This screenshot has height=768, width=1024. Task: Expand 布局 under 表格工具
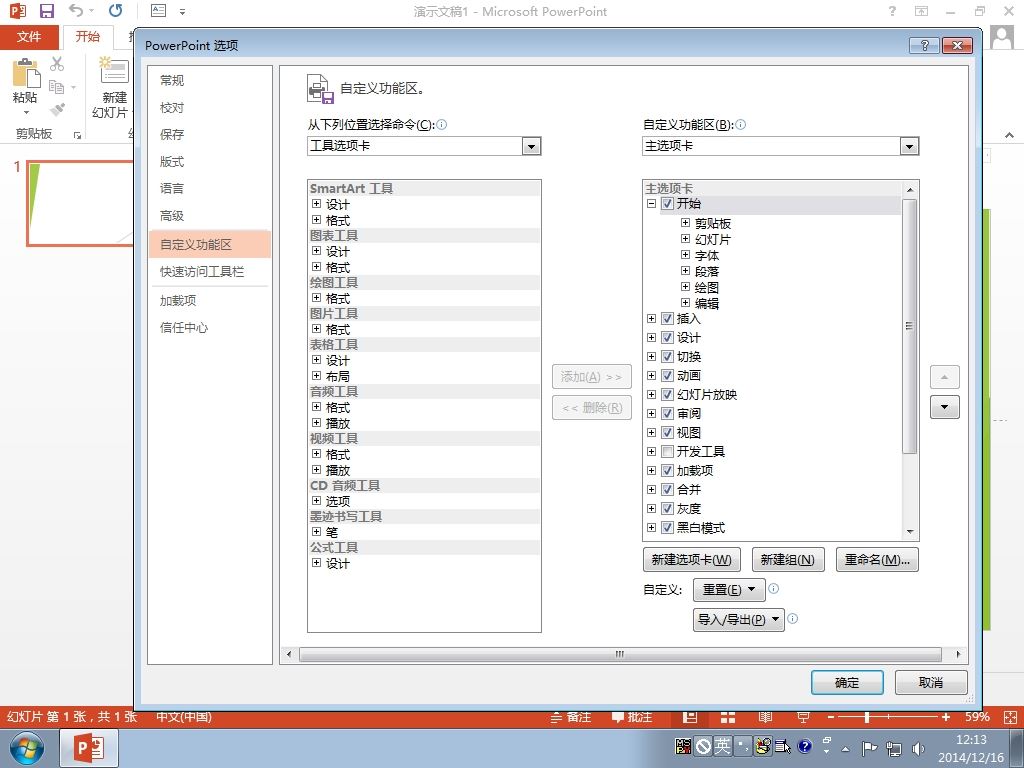[316, 376]
